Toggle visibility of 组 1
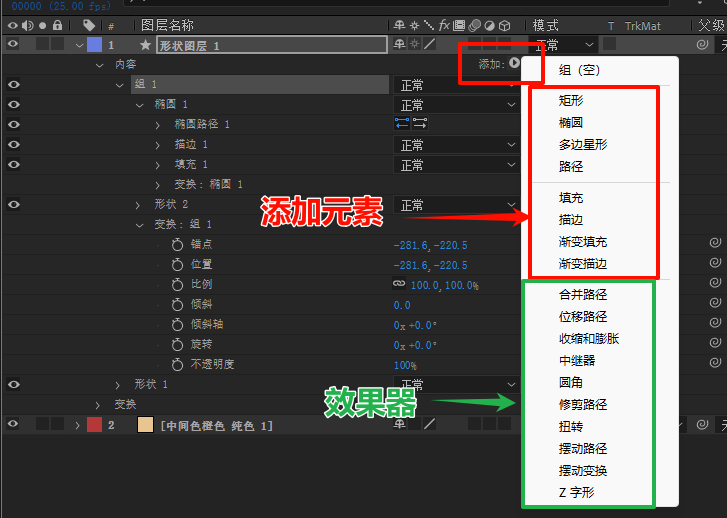The height and width of the screenshot is (518, 727). [14, 84]
